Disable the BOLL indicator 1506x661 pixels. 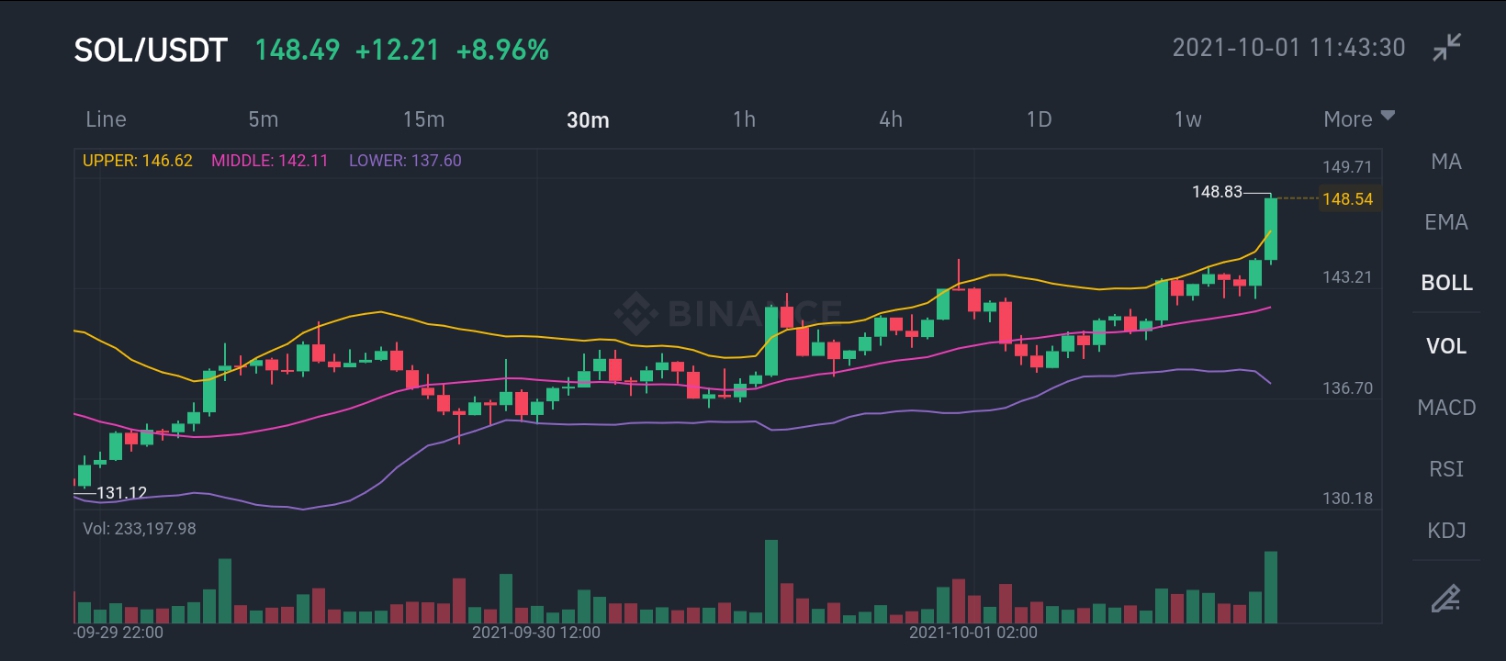pyautogui.click(x=1446, y=283)
